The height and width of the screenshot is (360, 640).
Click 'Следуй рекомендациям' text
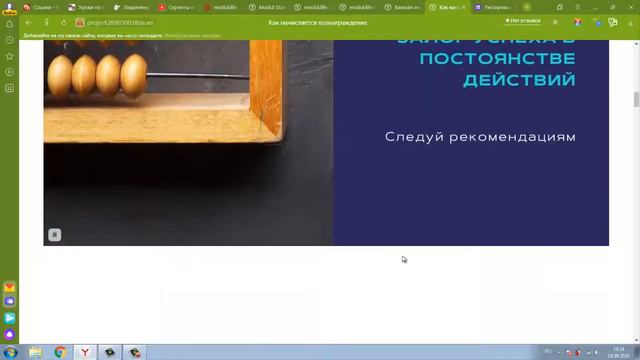(x=480, y=137)
